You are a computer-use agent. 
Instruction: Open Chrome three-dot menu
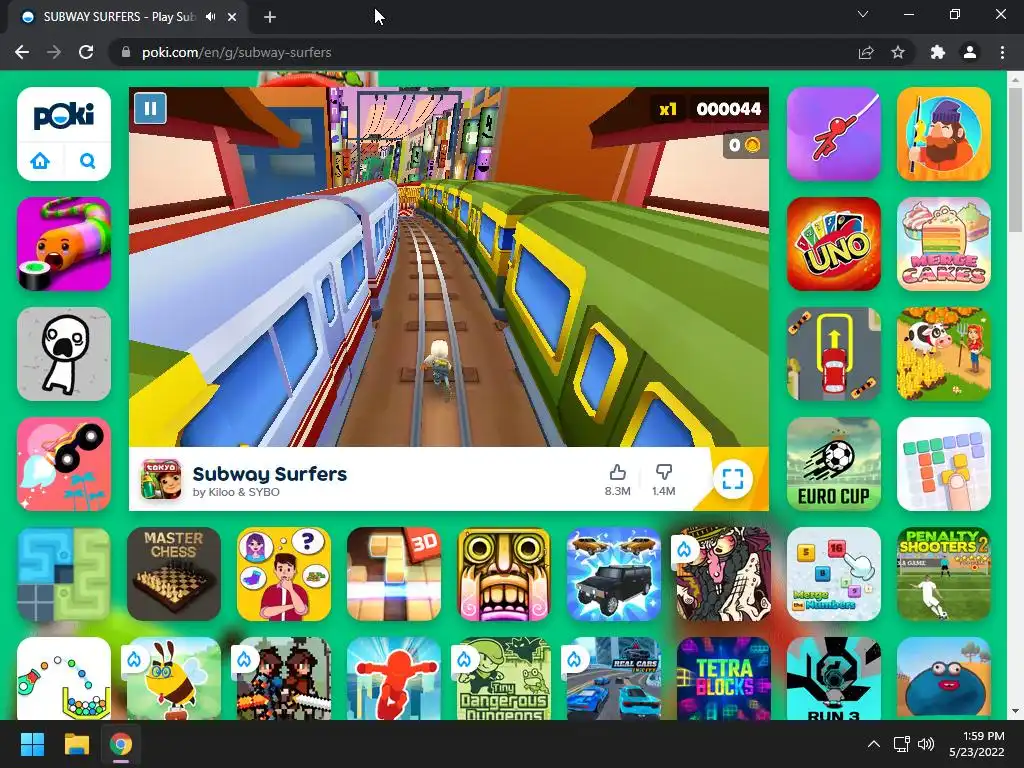click(x=1002, y=52)
